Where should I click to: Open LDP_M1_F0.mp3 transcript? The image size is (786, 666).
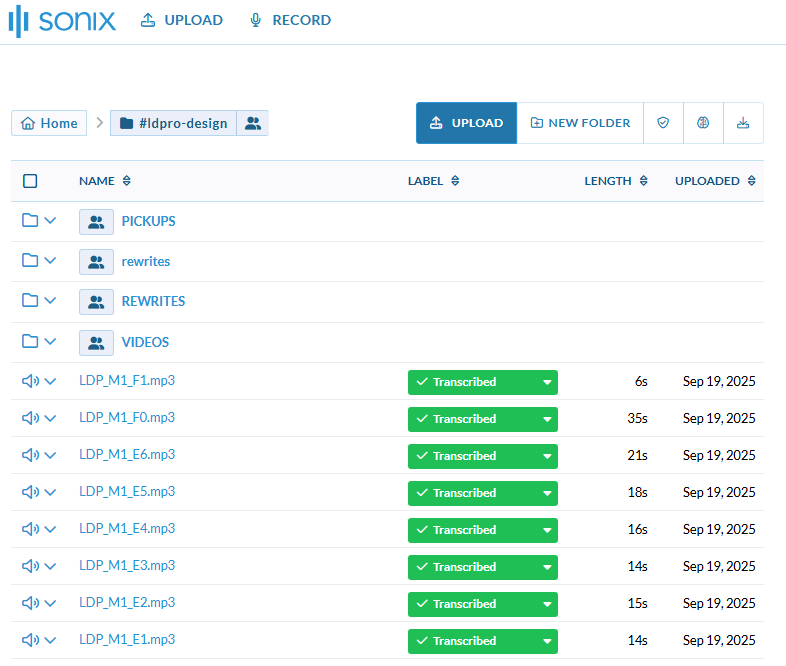tap(127, 417)
